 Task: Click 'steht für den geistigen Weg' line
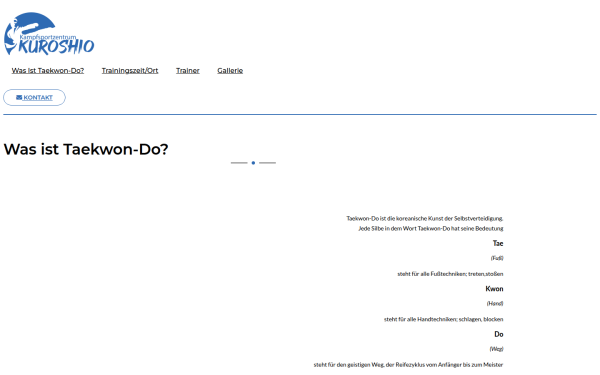pos(408,365)
